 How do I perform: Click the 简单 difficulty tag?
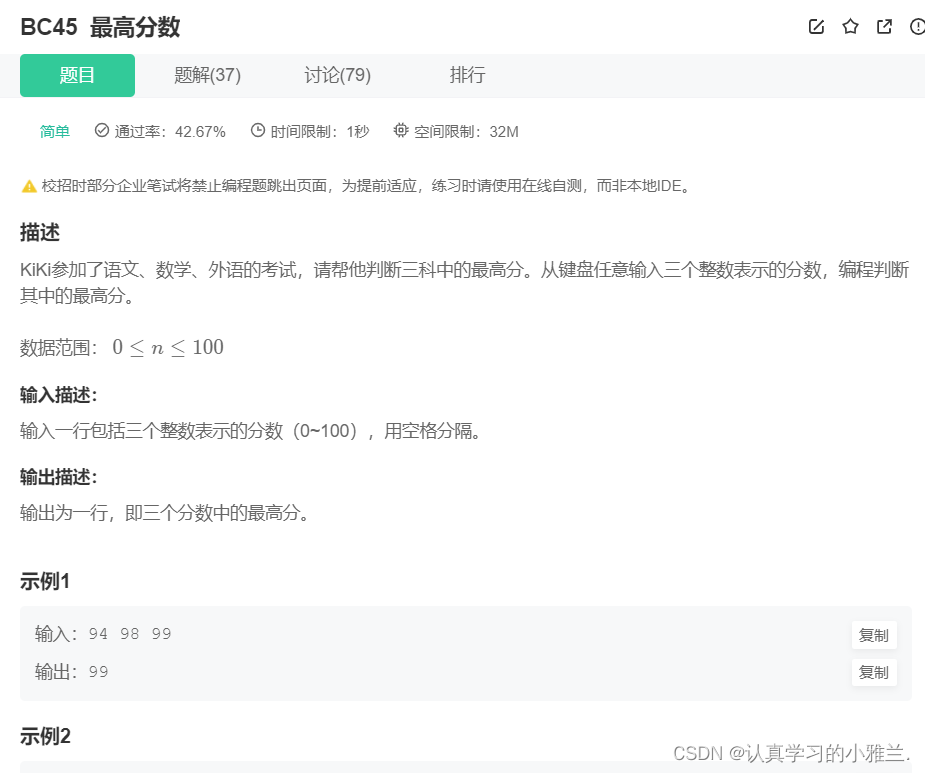(x=55, y=132)
